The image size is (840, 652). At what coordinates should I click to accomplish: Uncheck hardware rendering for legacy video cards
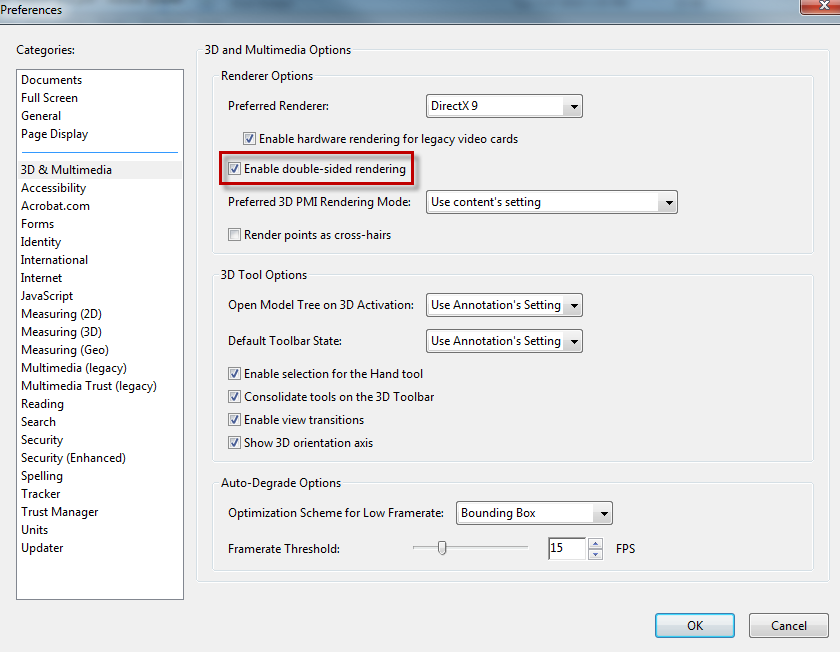(249, 139)
